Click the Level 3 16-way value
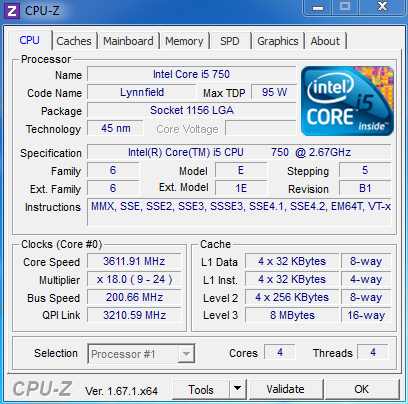The image size is (408, 404). [x=366, y=315]
